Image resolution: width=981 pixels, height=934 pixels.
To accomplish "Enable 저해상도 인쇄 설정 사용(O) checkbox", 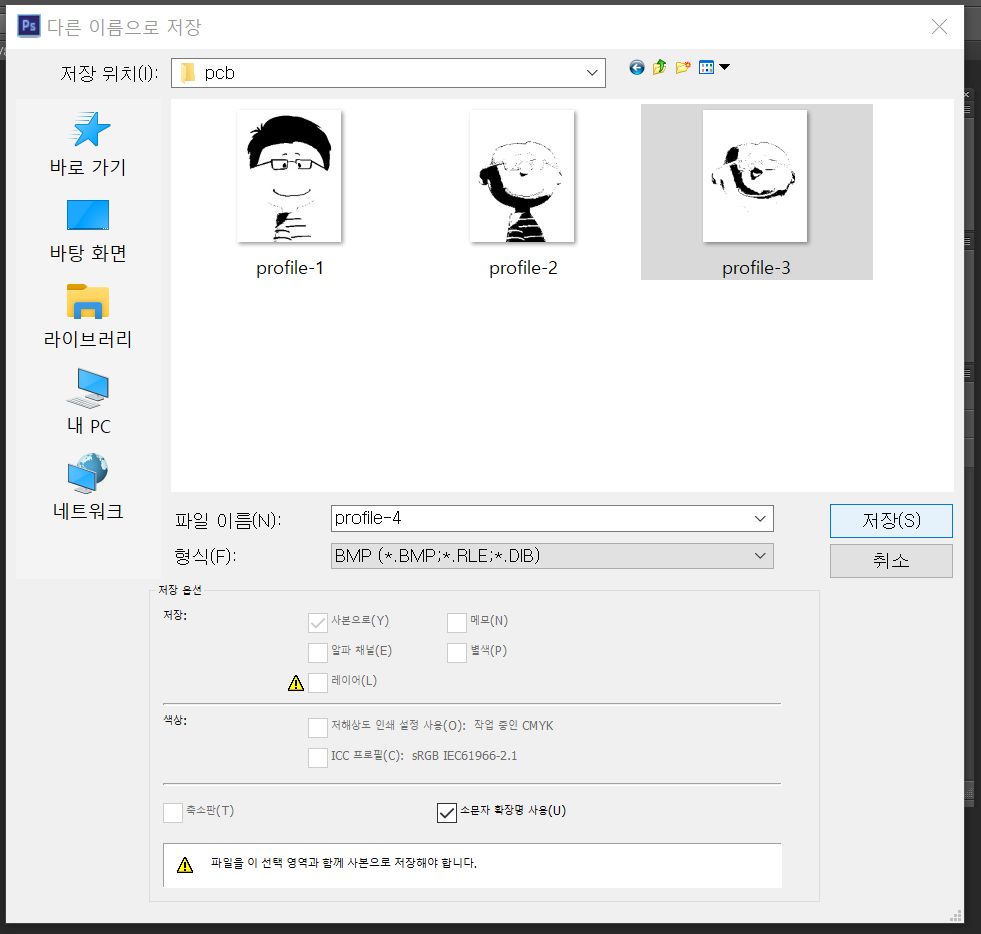I will 318,728.
